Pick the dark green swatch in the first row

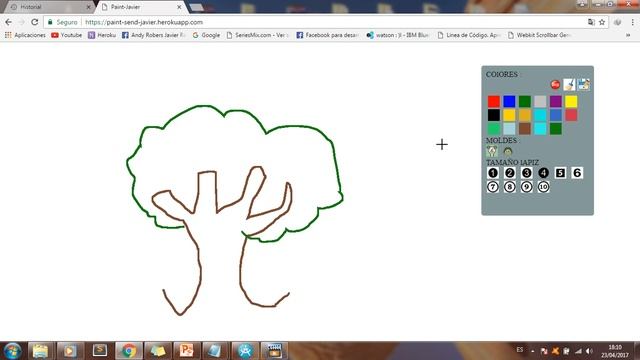click(524, 101)
